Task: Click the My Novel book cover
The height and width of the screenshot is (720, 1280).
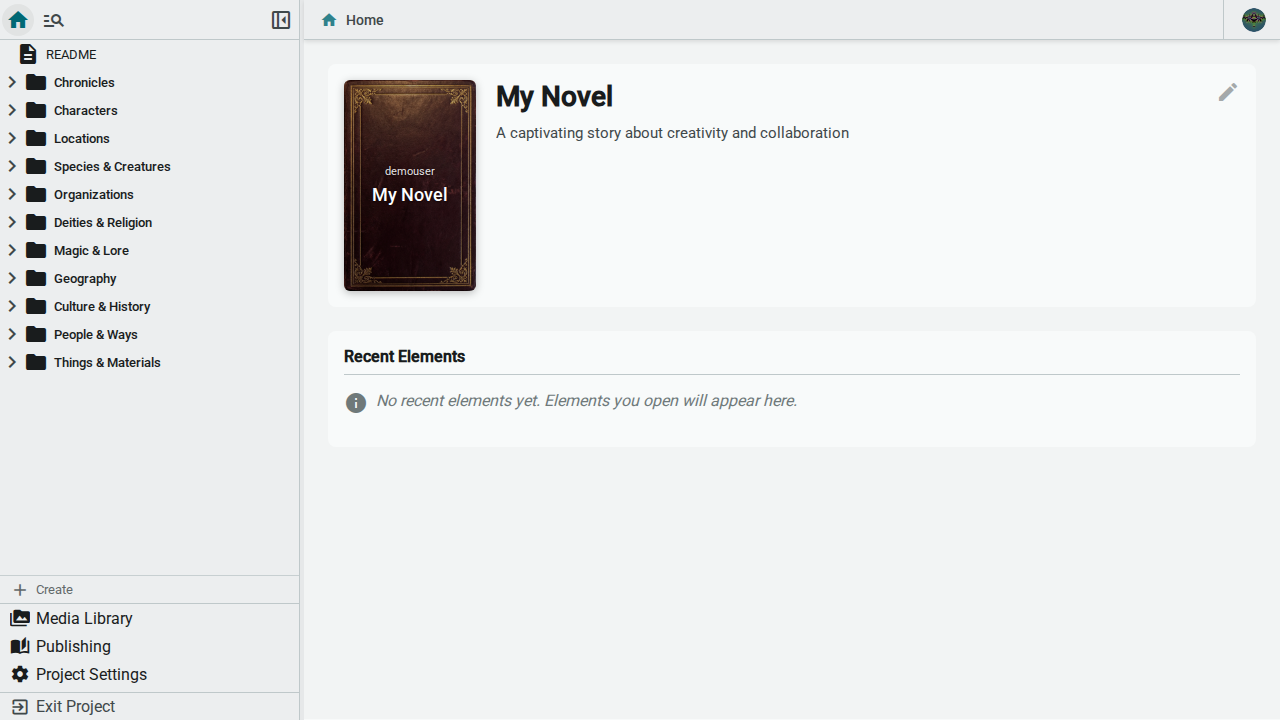Action: coord(410,186)
